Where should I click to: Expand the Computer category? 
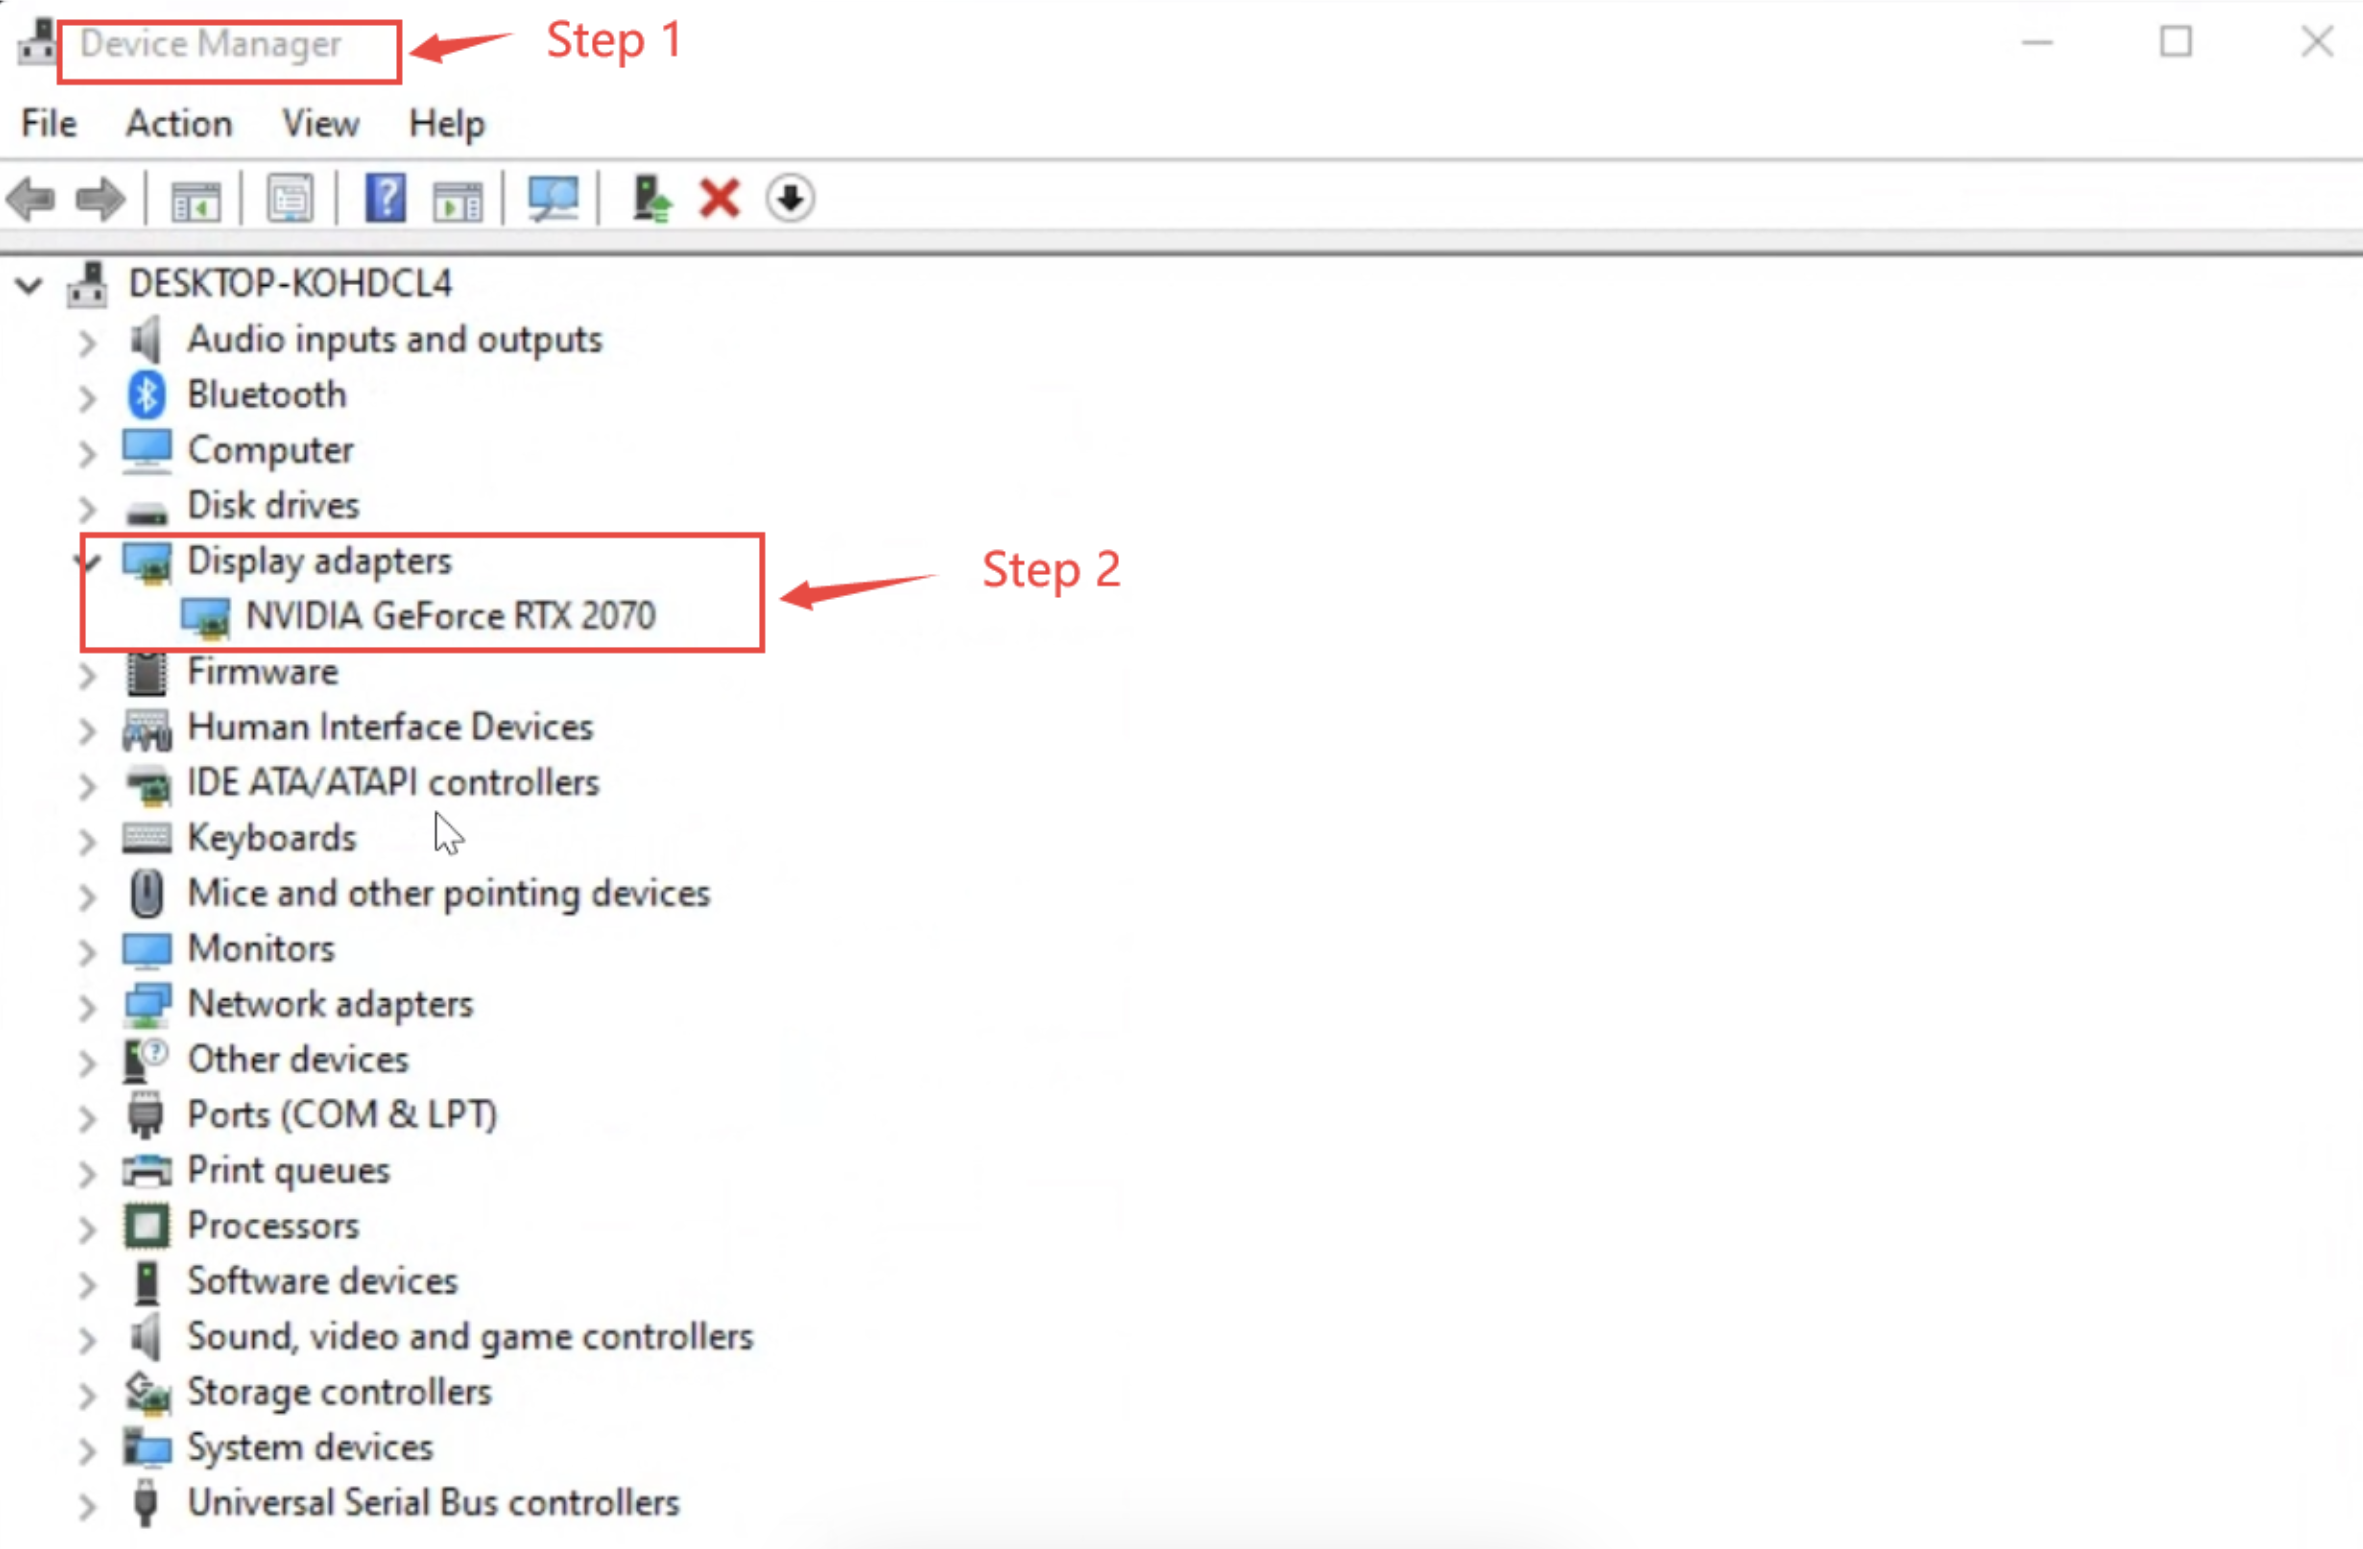coord(88,453)
